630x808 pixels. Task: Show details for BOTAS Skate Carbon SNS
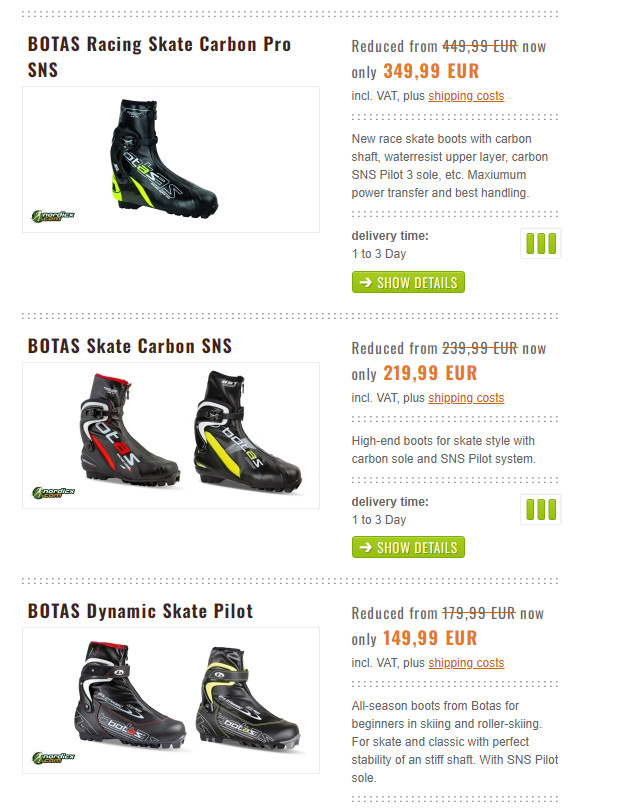pyautogui.click(x=408, y=547)
